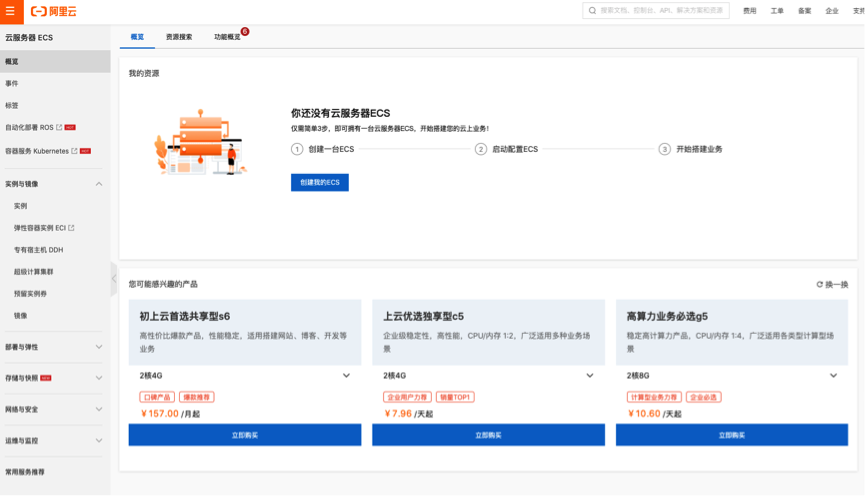Click the ¥7.96 price on c5 card
The image size is (865, 496).
pos(398,414)
